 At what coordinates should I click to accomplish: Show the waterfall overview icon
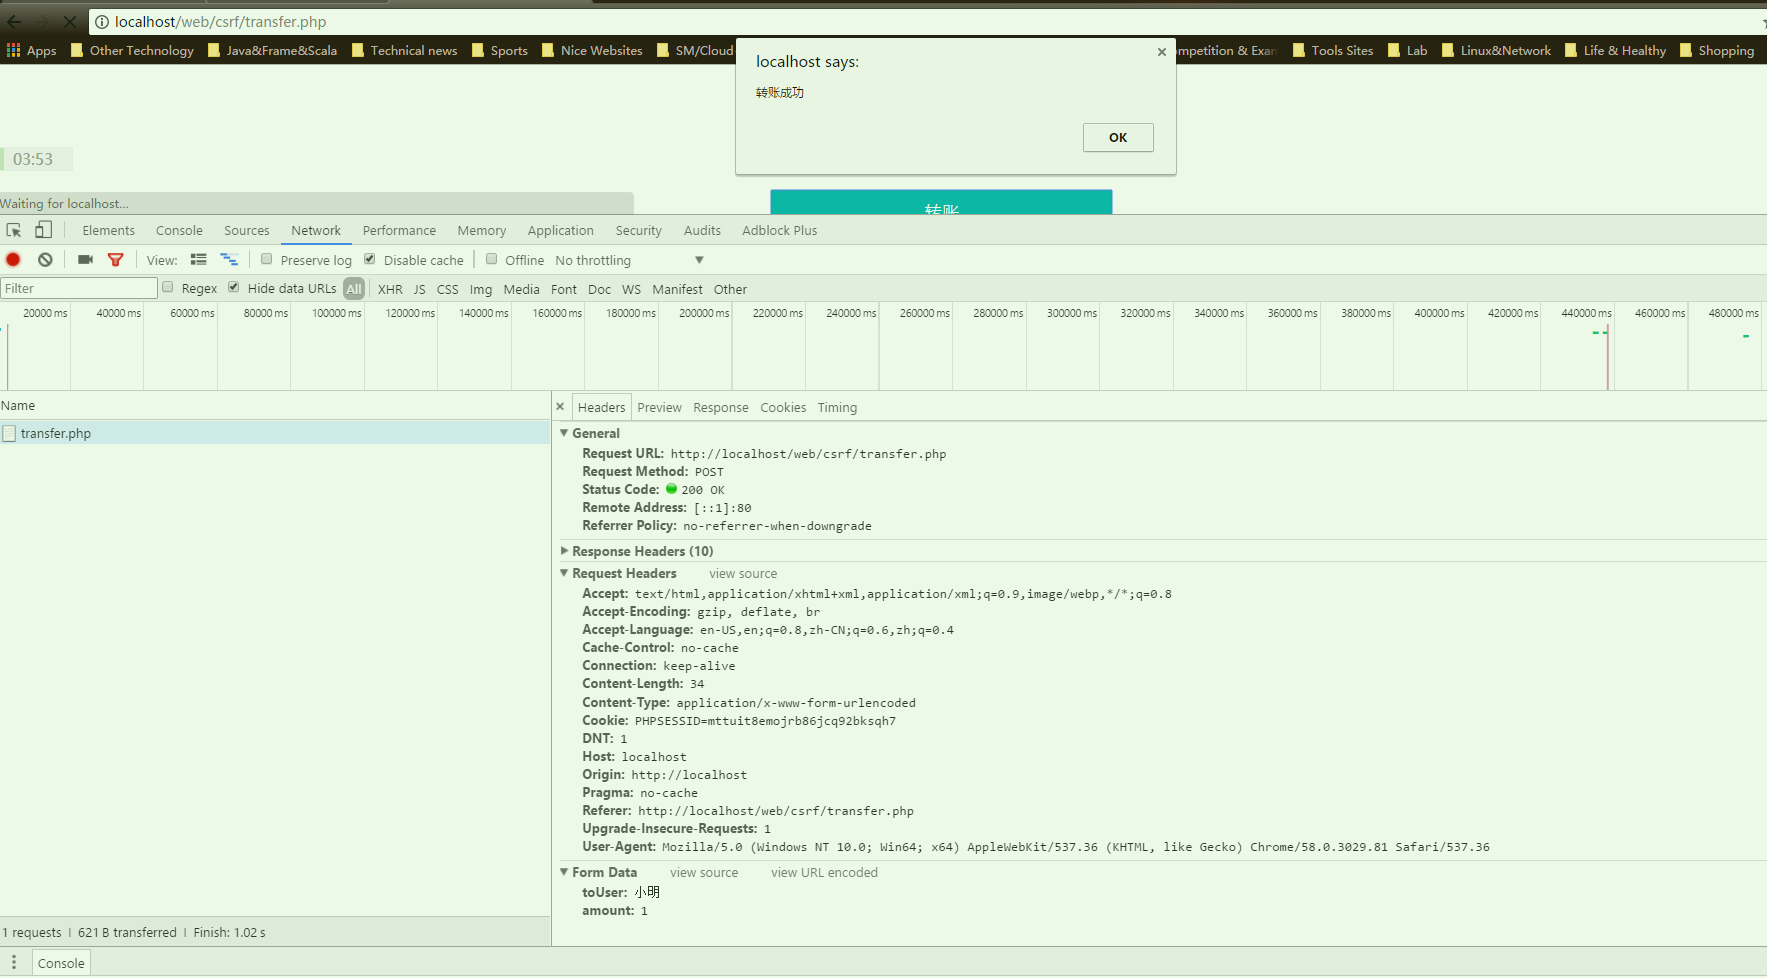tap(229, 260)
